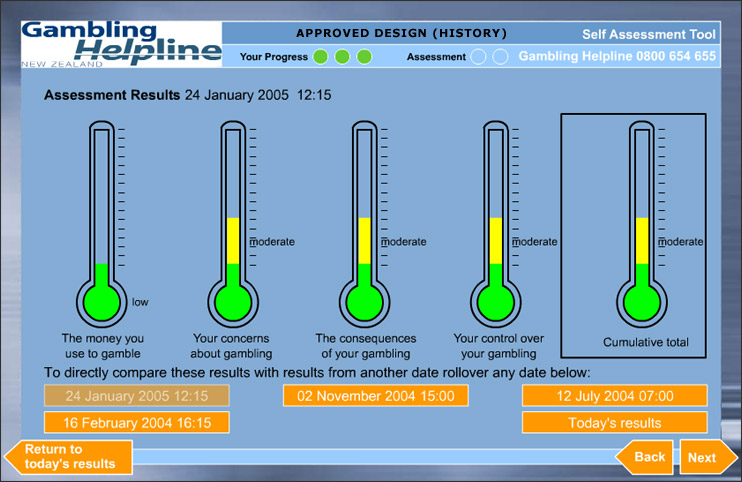Select the 12 July 2004 07:00 date
742x482 pixels.
pyautogui.click(x=614, y=396)
